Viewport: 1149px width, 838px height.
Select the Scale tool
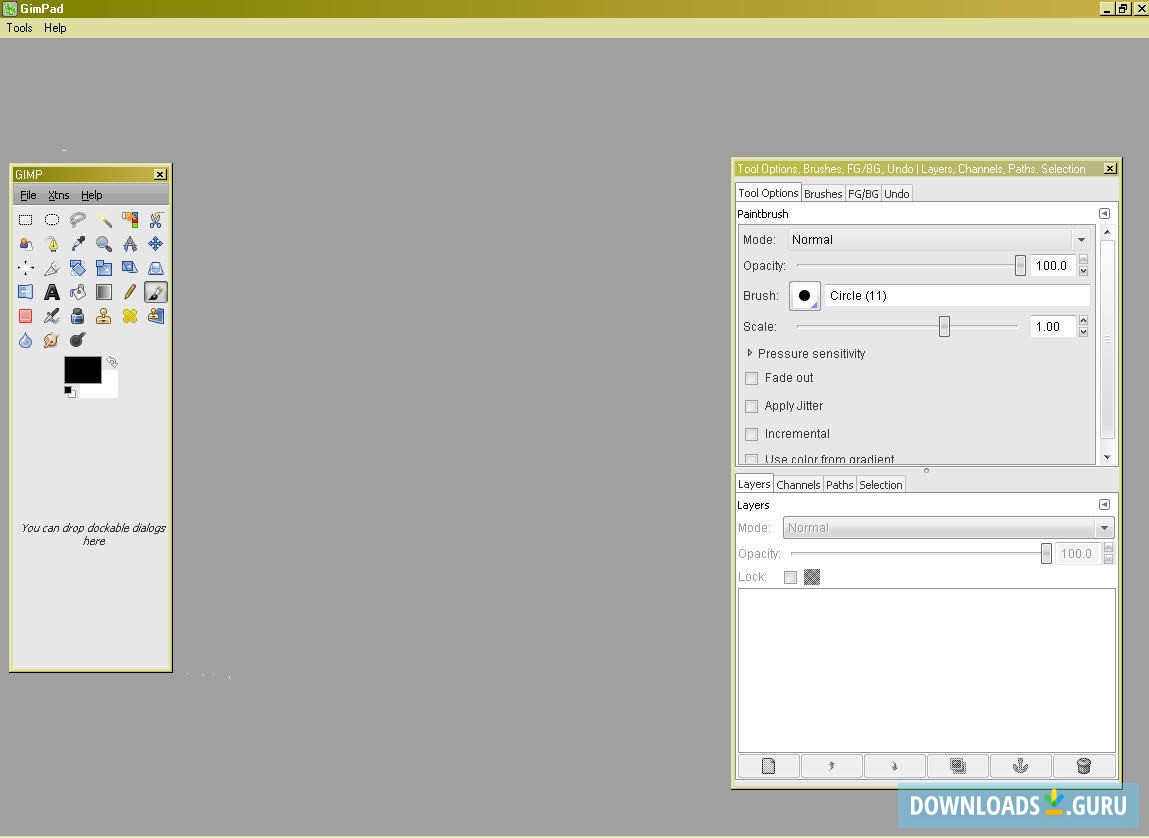104,268
